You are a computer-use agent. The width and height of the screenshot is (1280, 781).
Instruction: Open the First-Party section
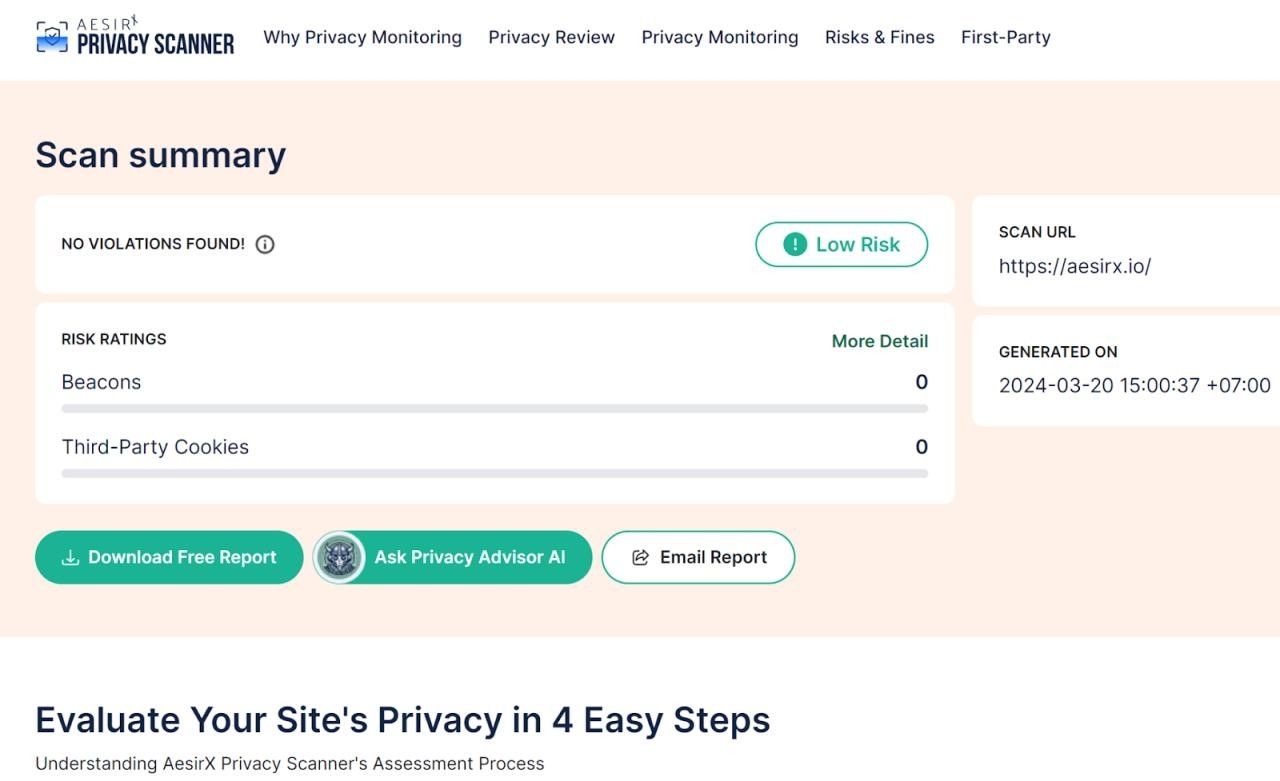click(x=1006, y=37)
